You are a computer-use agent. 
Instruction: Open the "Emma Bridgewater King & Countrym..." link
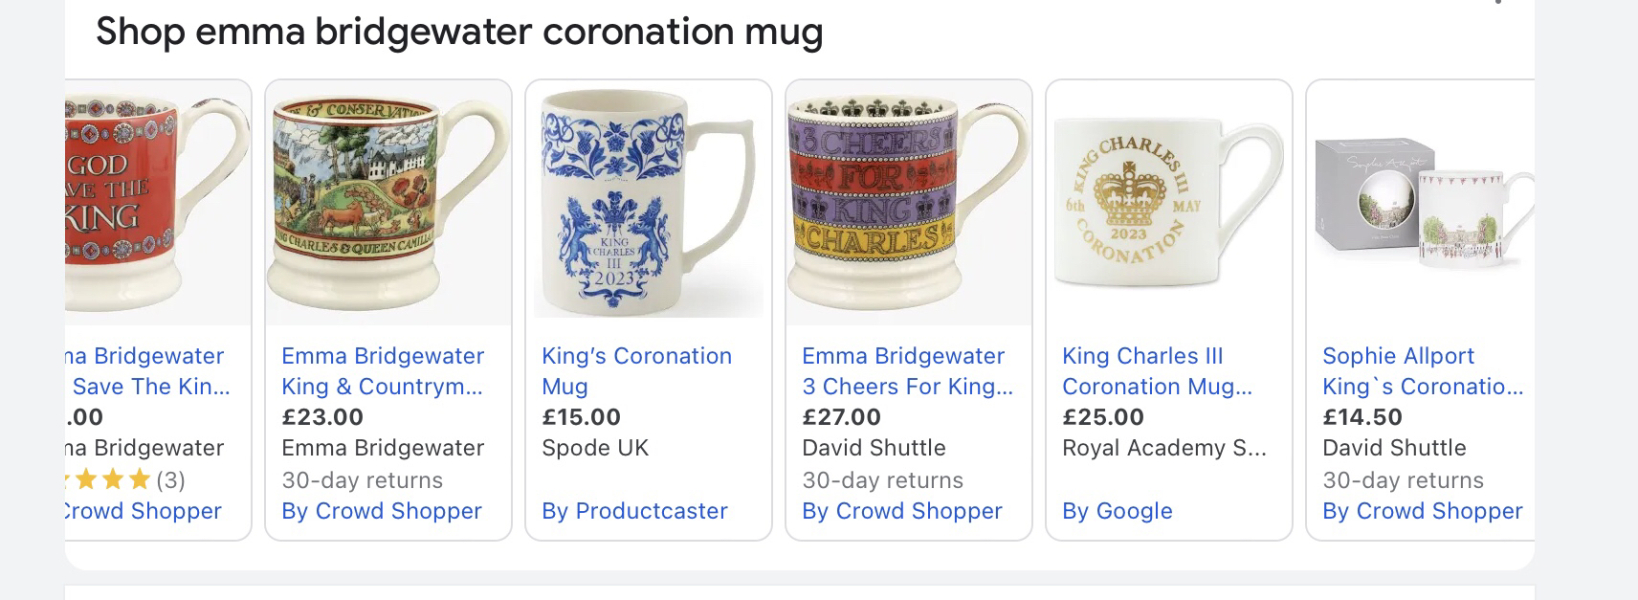click(383, 370)
